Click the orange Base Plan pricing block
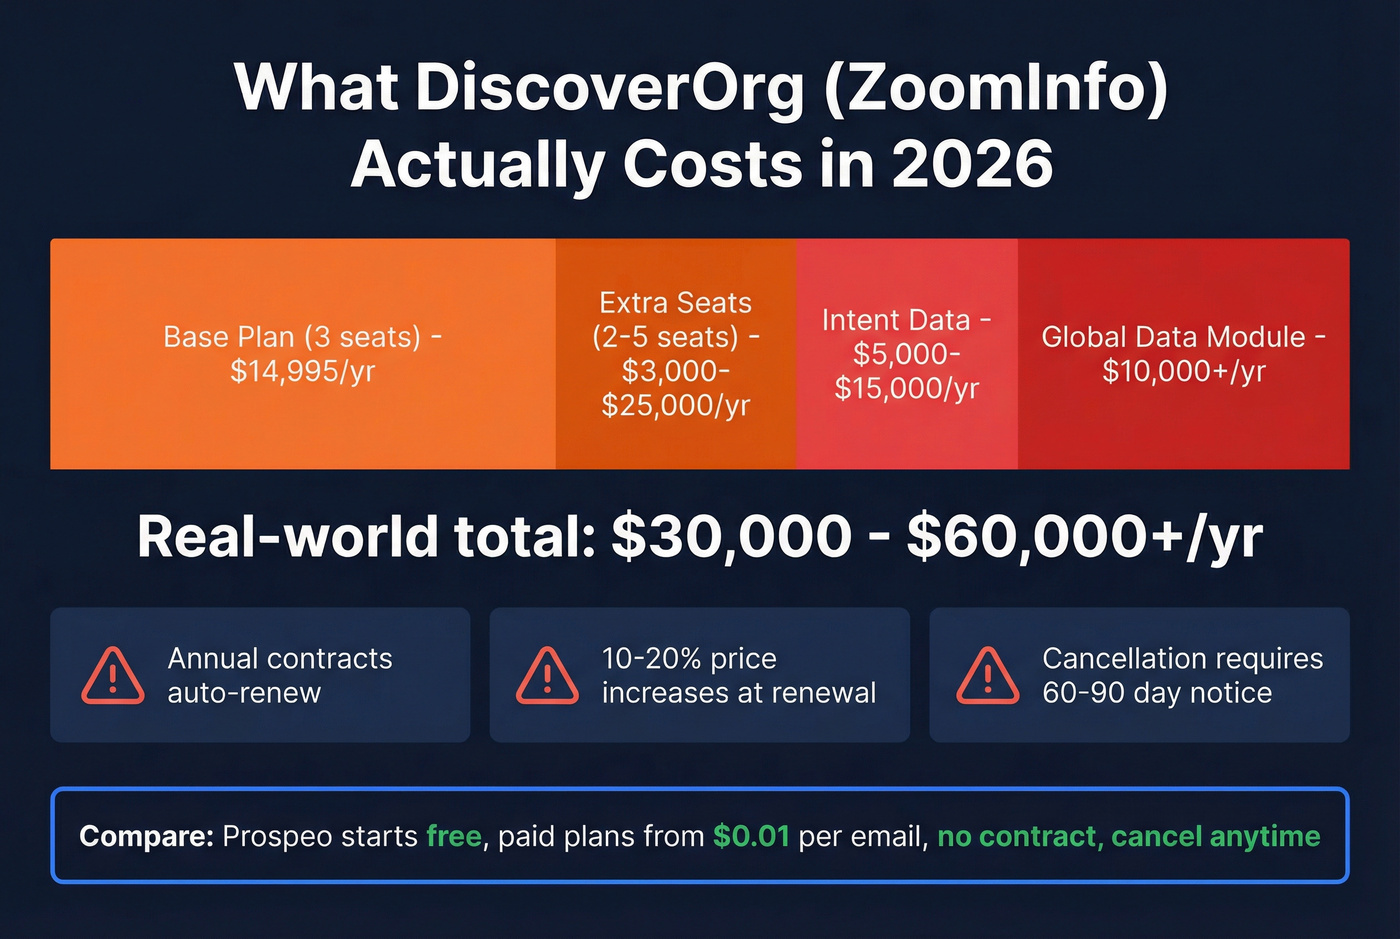Viewport: 1400px width, 939px height. point(300,353)
